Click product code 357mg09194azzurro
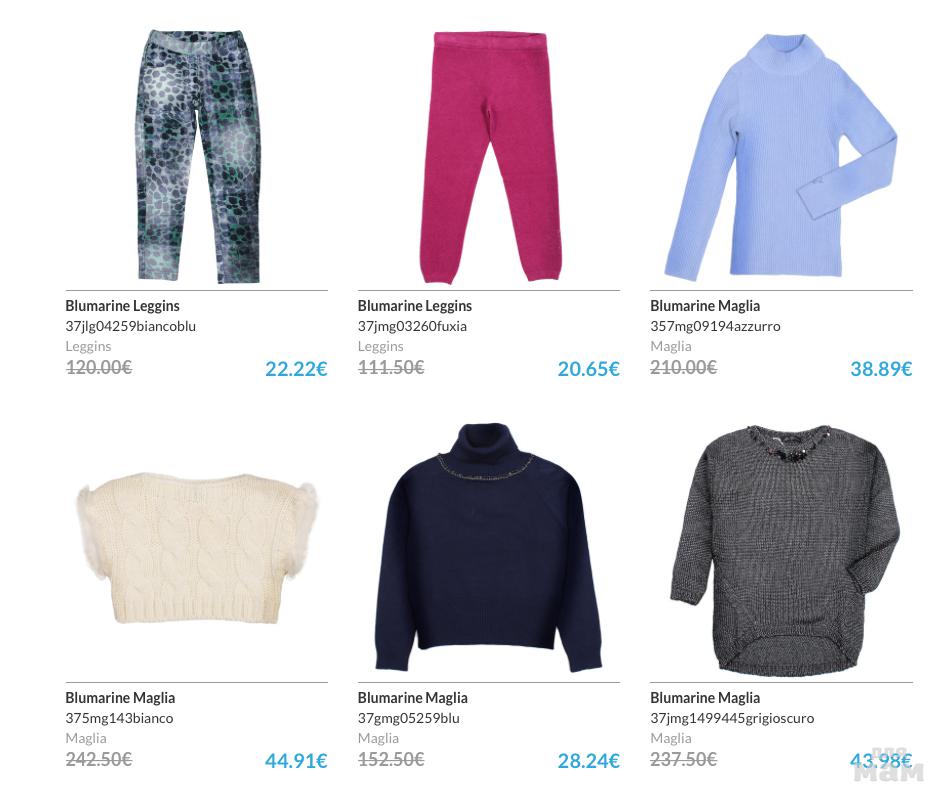 [x=715, y=326]
